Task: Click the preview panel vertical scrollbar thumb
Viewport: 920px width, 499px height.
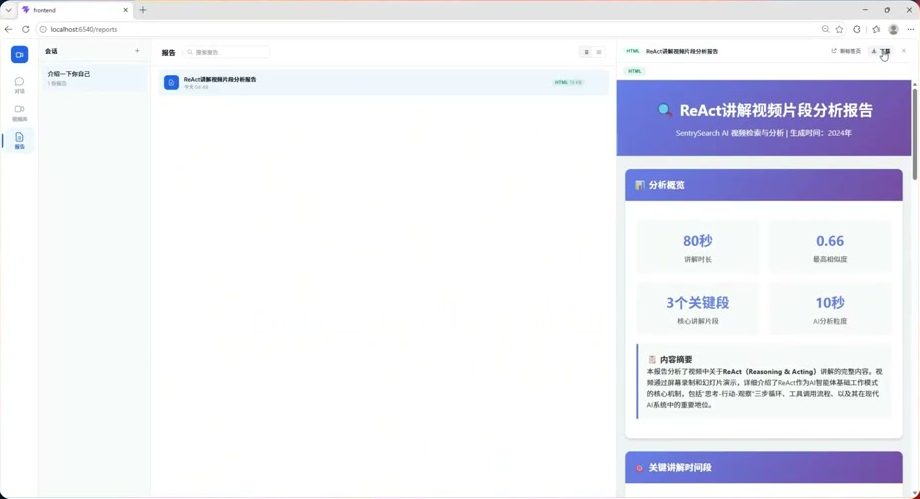Action: point(915,134)
